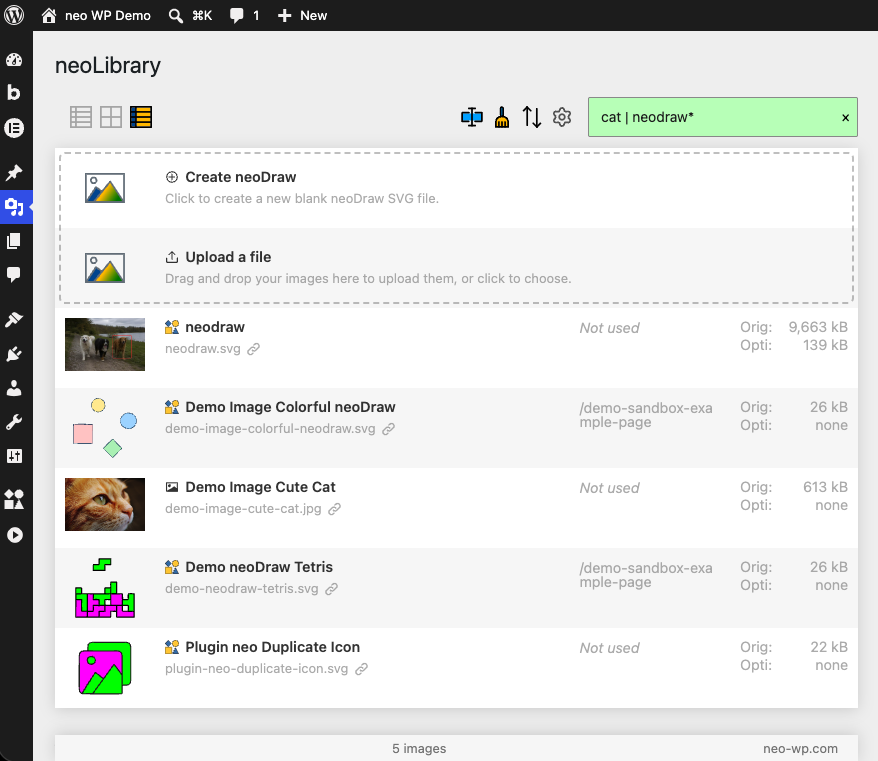
Task: Click Create neoDraw
Action: (x=240, y=177)
